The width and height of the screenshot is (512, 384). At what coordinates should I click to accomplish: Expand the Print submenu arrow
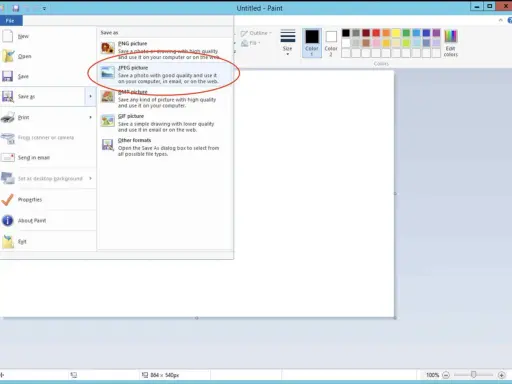[x=90, y=117]
